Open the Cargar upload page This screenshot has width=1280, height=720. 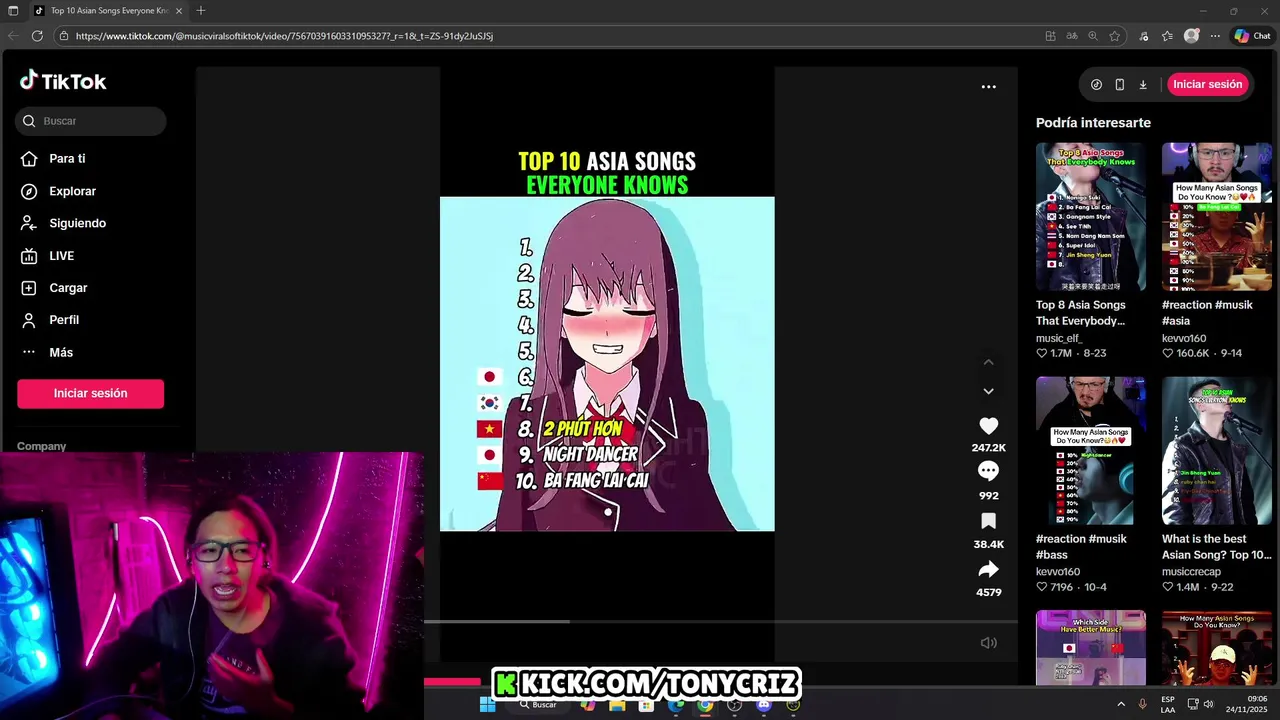[x=54, y=288]
